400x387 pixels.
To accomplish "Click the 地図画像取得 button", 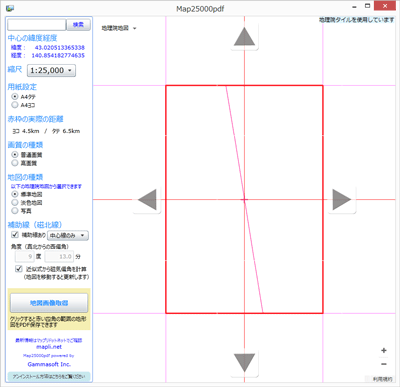I will pyautogui.click(x=49, y=303).
